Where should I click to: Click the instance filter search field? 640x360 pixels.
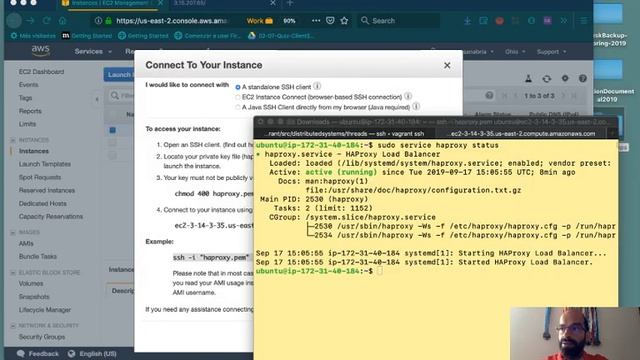pos(122,96)
